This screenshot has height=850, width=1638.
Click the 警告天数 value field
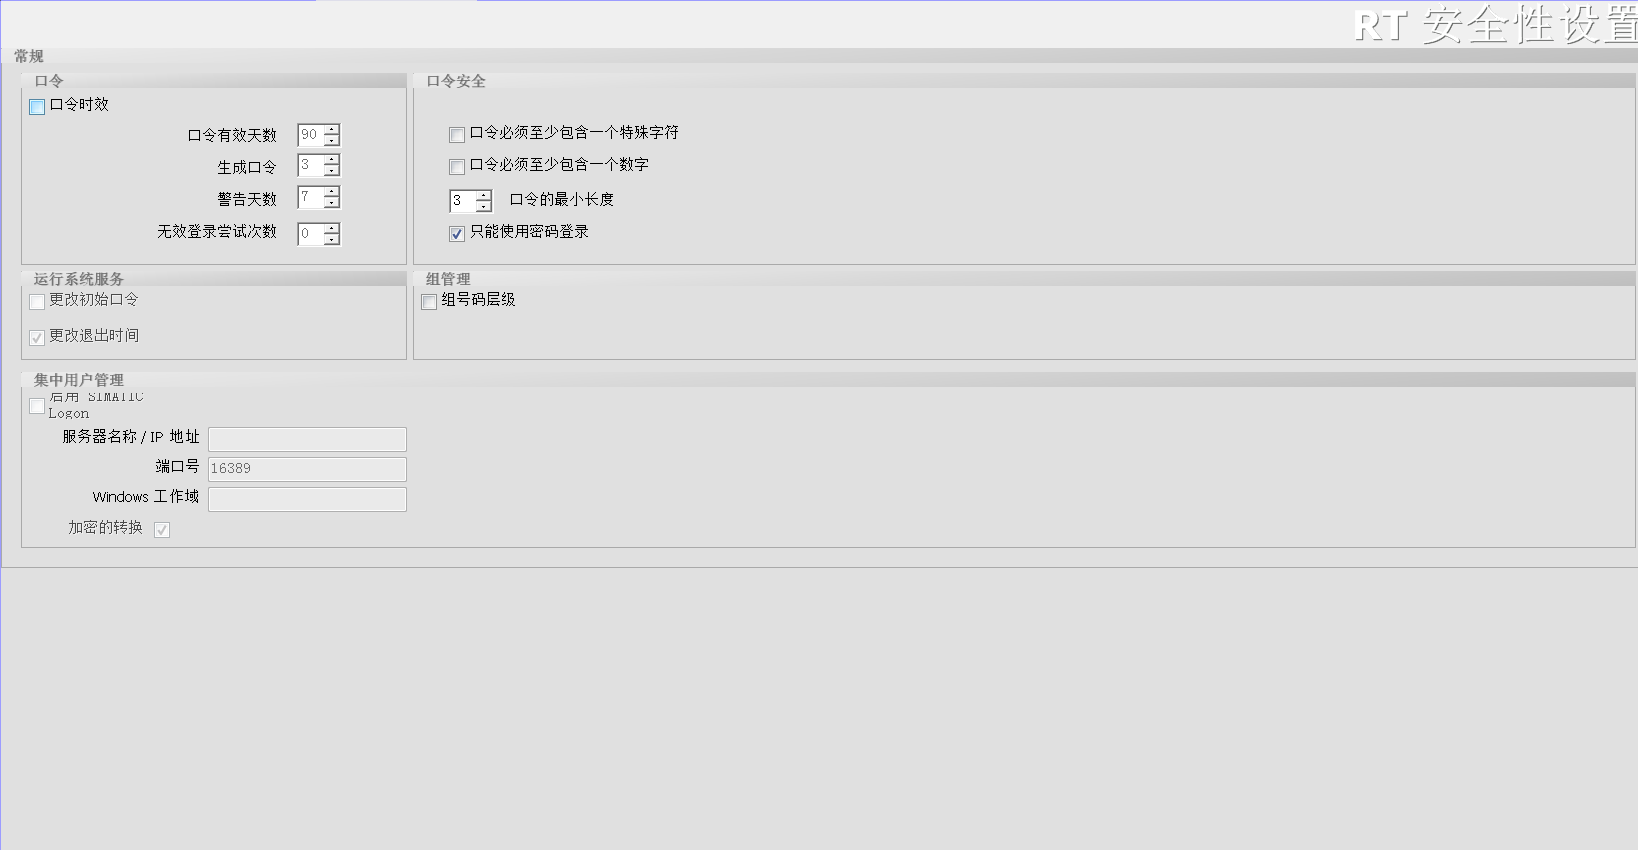click(x=310, y=198)
